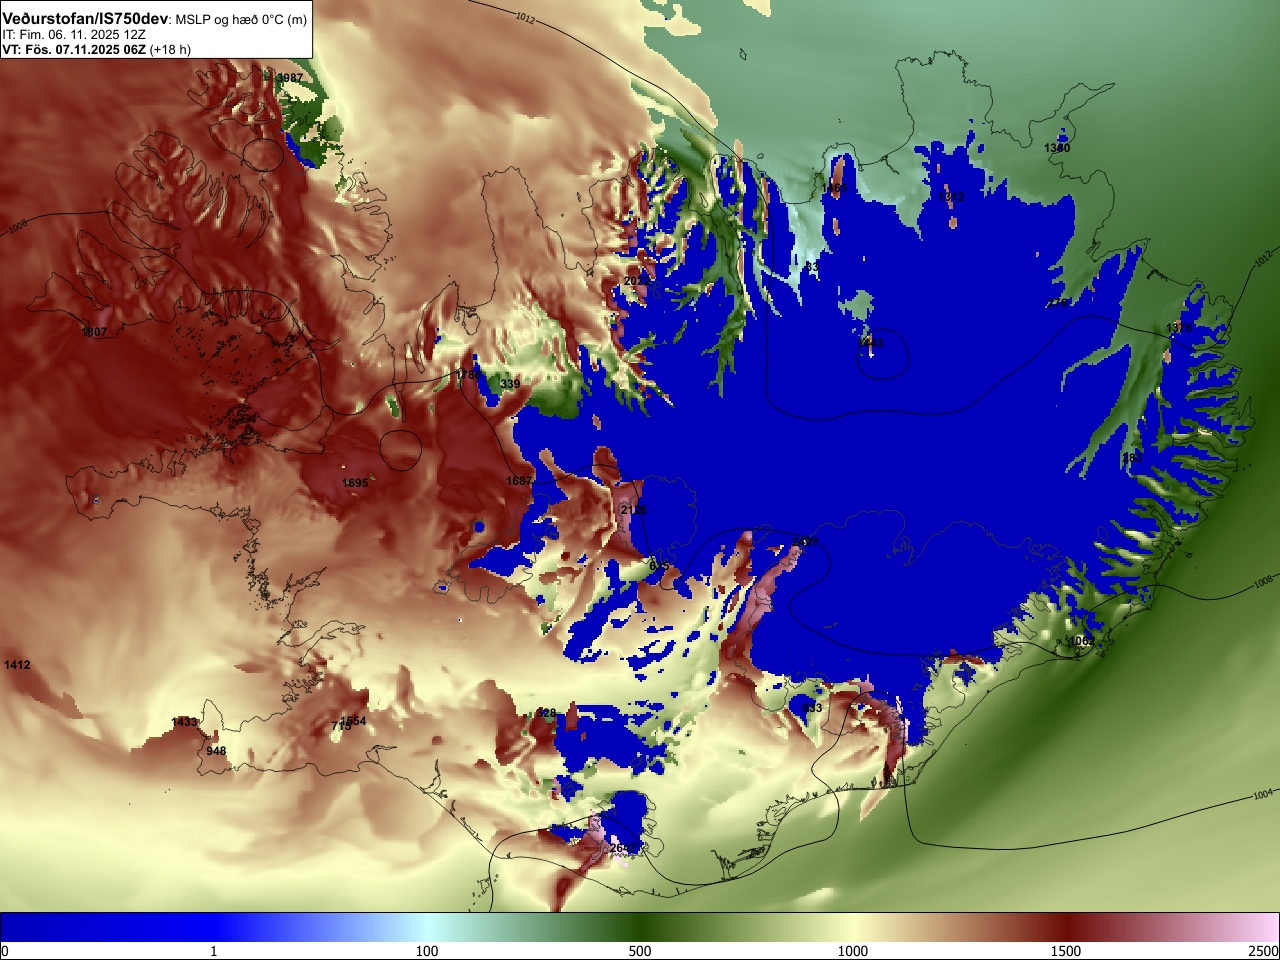Click the colorbar tick label 2500
Screen dimensions: 1280x960
point(1264,951)
